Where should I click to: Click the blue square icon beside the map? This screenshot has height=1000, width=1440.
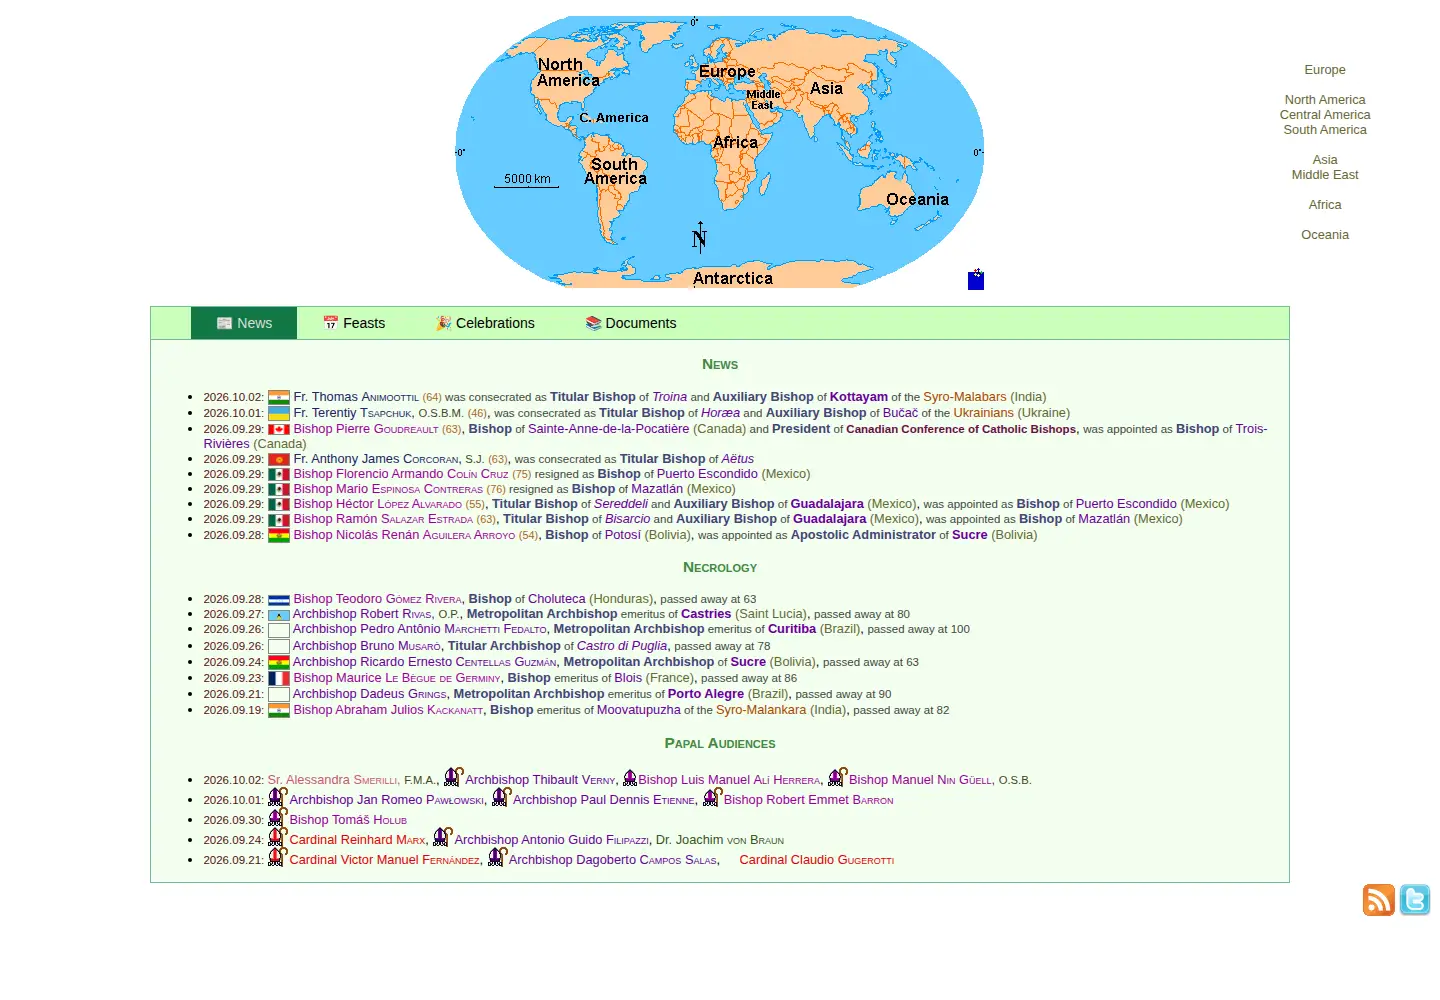click(976, 280)
